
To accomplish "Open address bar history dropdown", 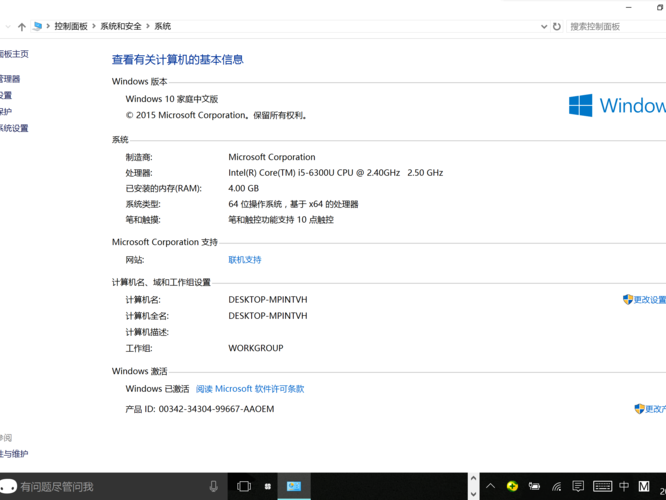I will point(544,26).
